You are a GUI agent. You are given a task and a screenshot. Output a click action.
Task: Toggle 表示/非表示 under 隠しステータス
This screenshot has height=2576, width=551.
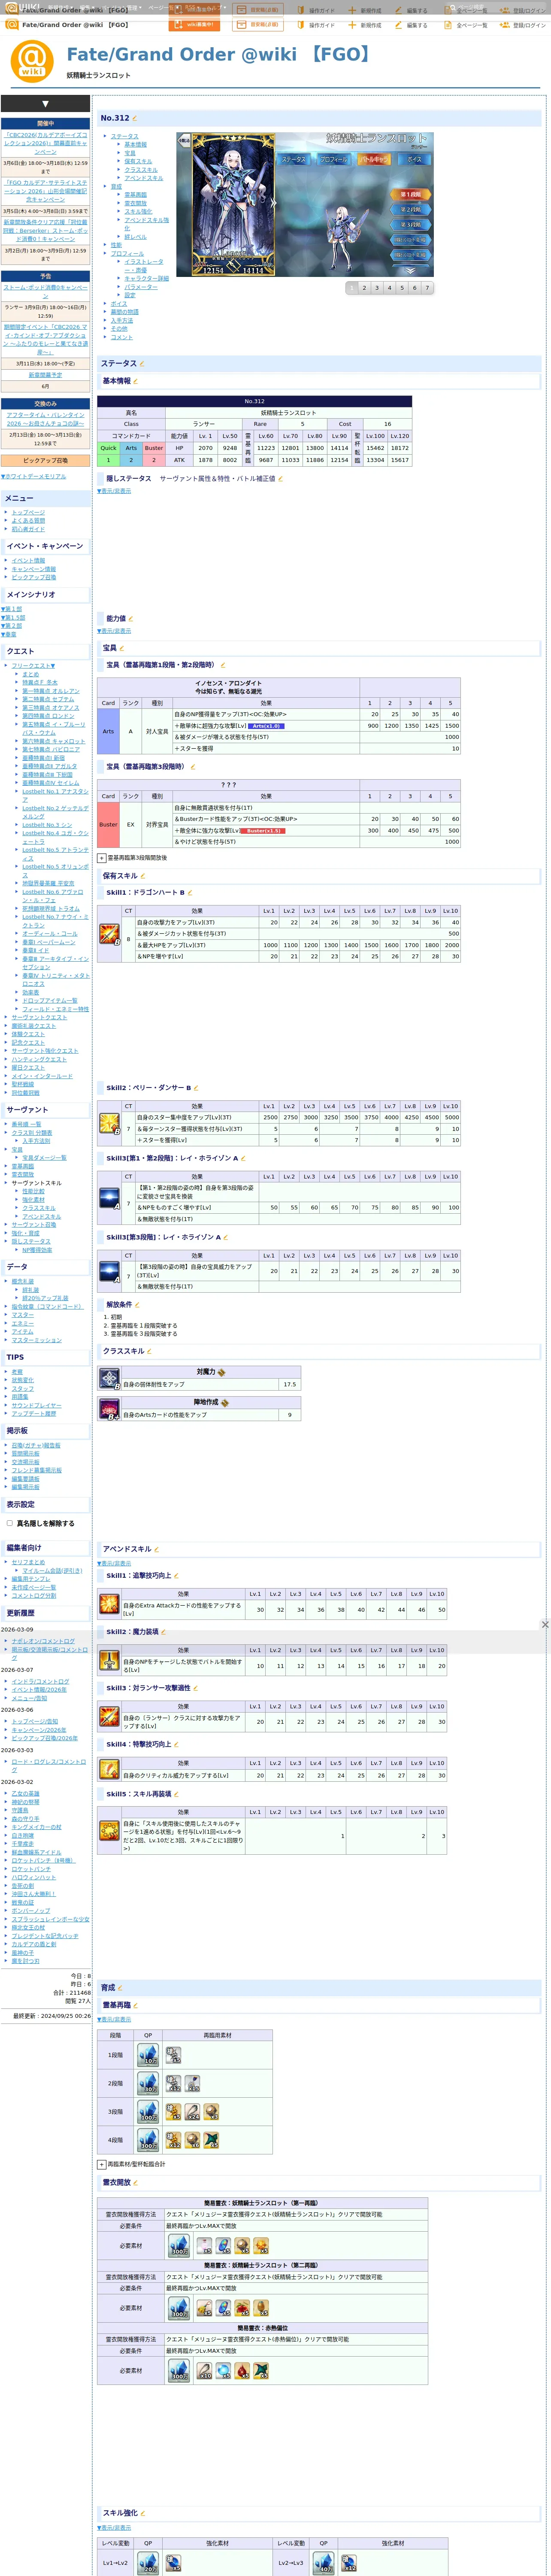114,491
